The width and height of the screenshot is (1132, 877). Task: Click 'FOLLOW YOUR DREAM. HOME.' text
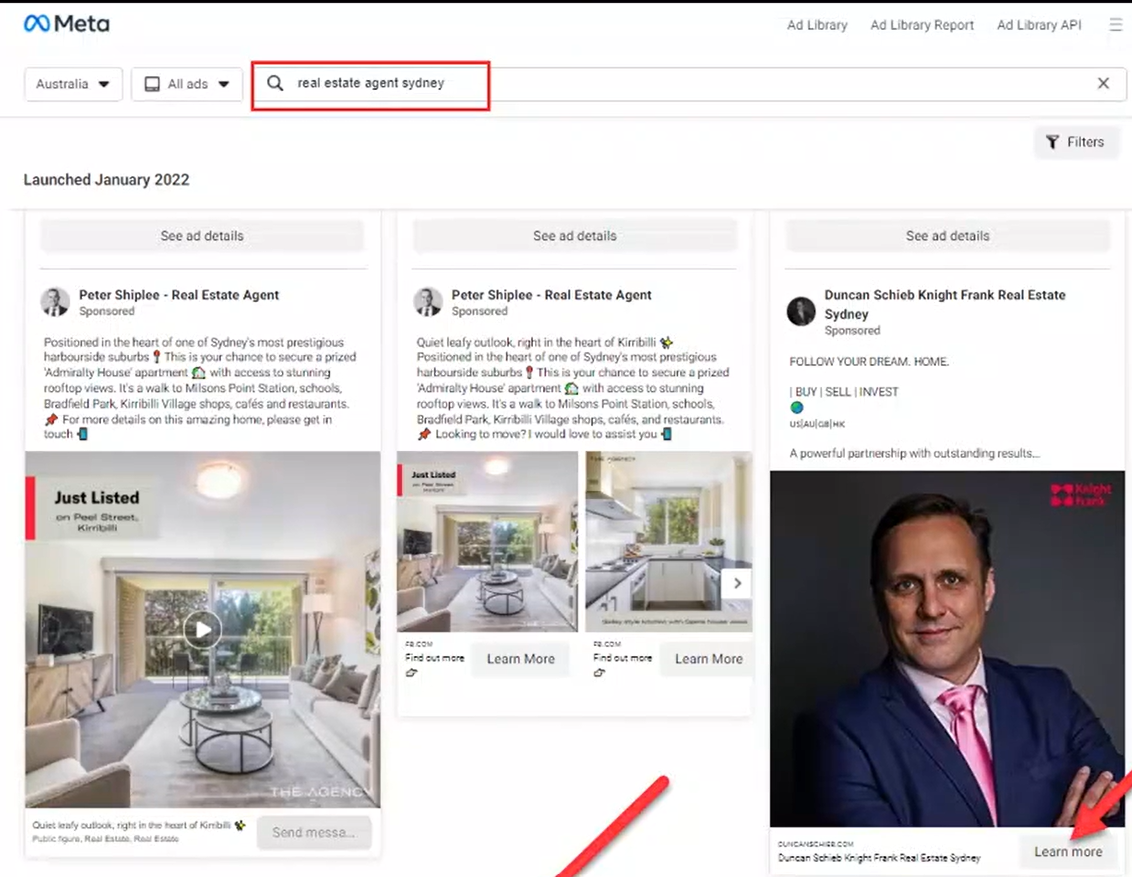(x=868, y=362)
